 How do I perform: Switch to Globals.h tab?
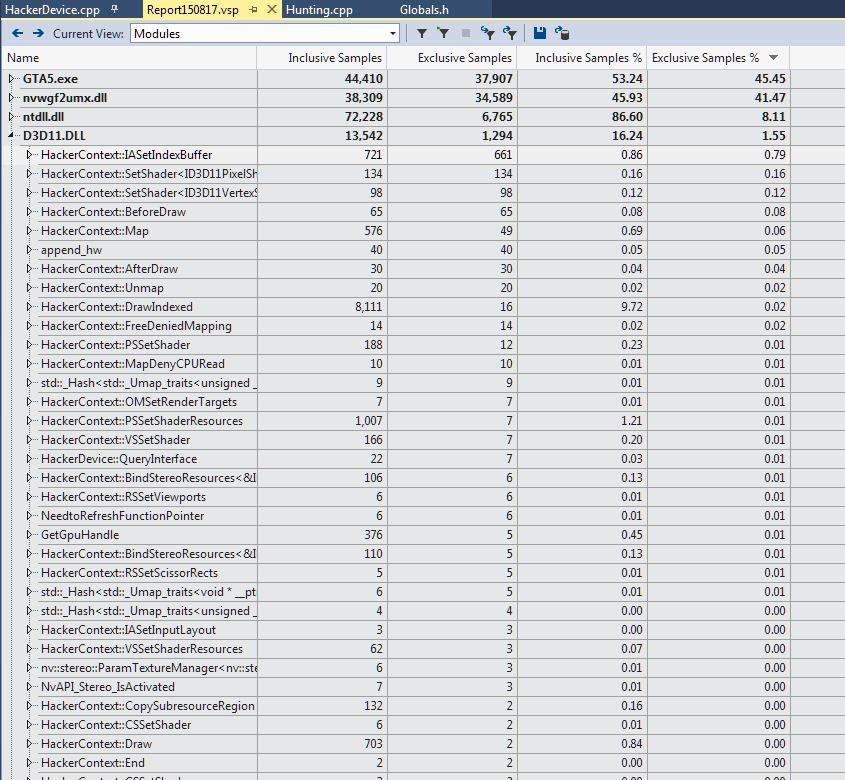[x=424, y=10]
